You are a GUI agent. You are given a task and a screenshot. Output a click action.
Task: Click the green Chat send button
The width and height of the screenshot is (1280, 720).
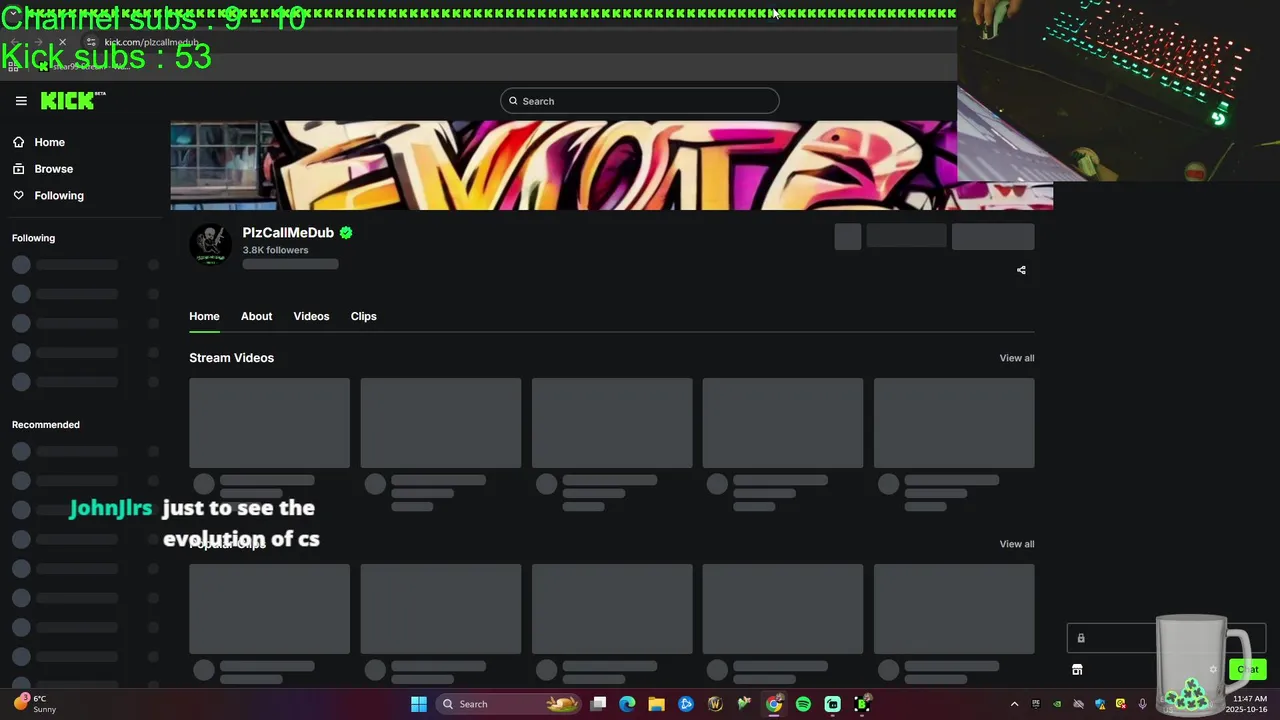[1247, 670]
